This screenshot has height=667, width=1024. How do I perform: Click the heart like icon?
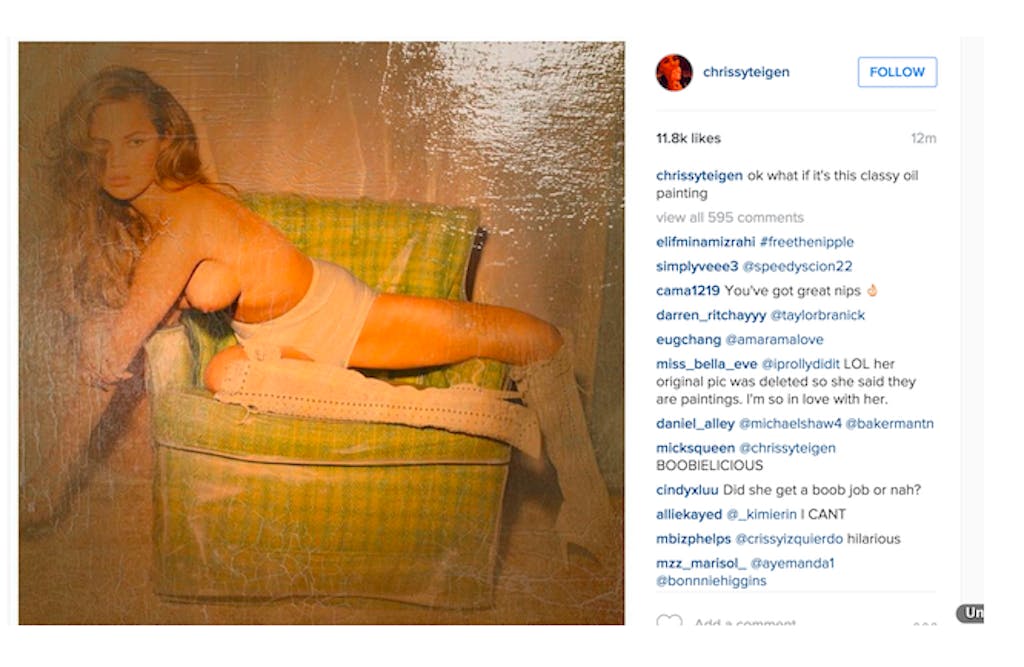point(669,620)
